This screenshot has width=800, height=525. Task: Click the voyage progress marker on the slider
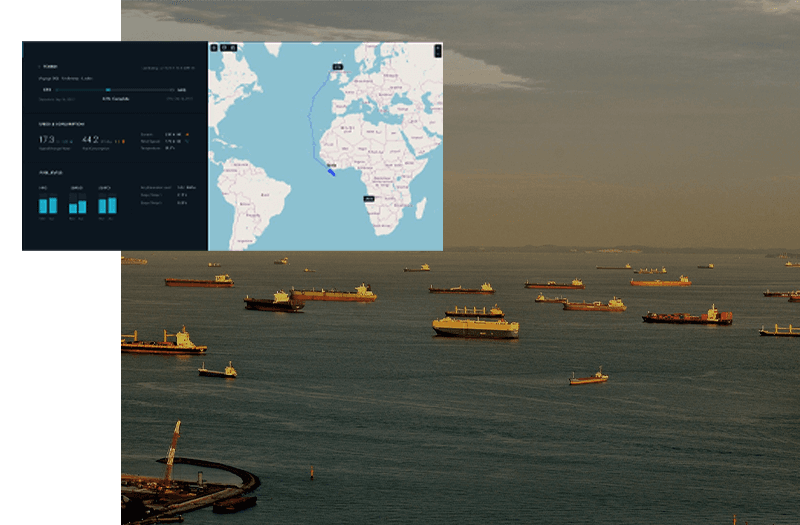[x=107, y=89]
